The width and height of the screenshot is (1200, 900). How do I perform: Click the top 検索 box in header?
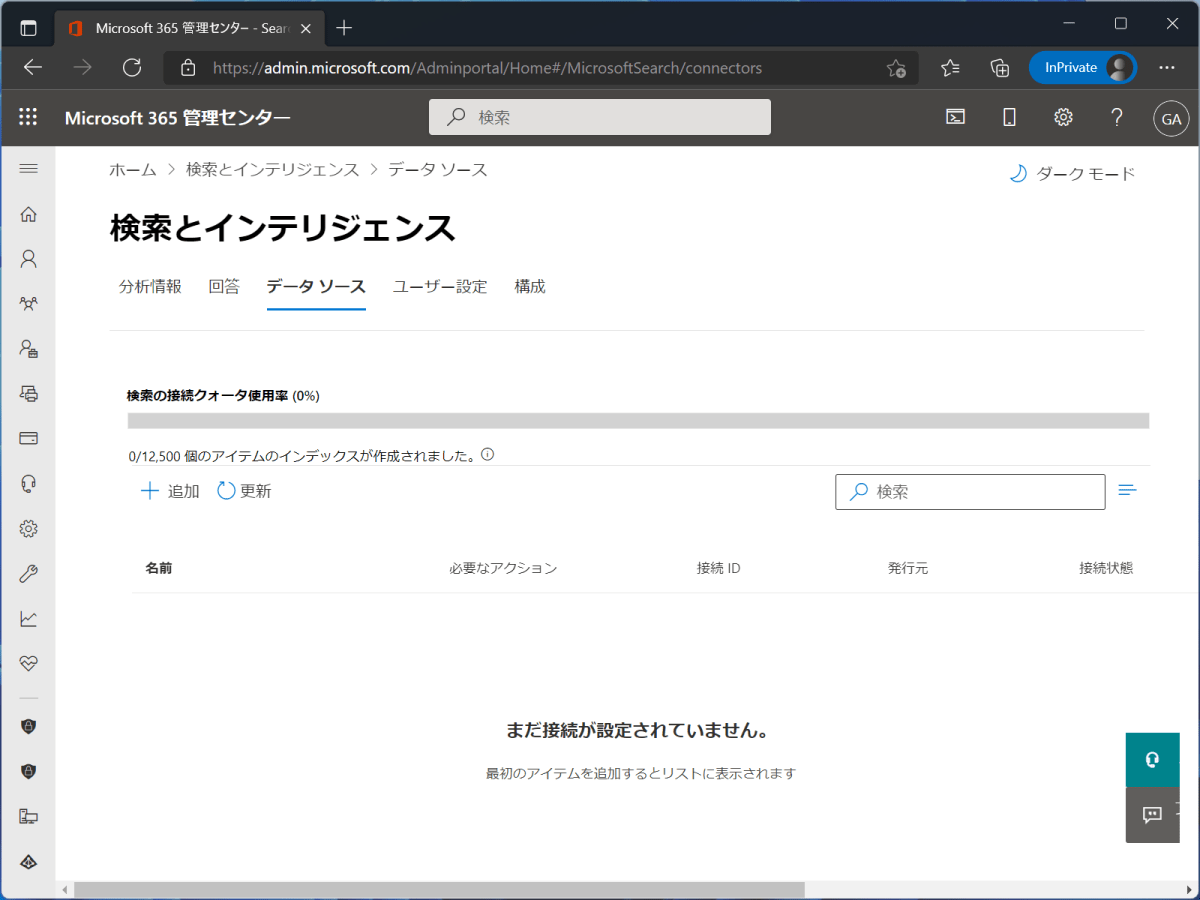coord(600,117)
